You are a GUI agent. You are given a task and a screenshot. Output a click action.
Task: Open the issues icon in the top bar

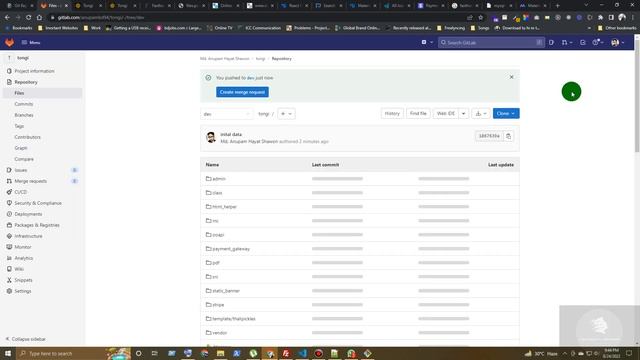[x=551, y=42]
